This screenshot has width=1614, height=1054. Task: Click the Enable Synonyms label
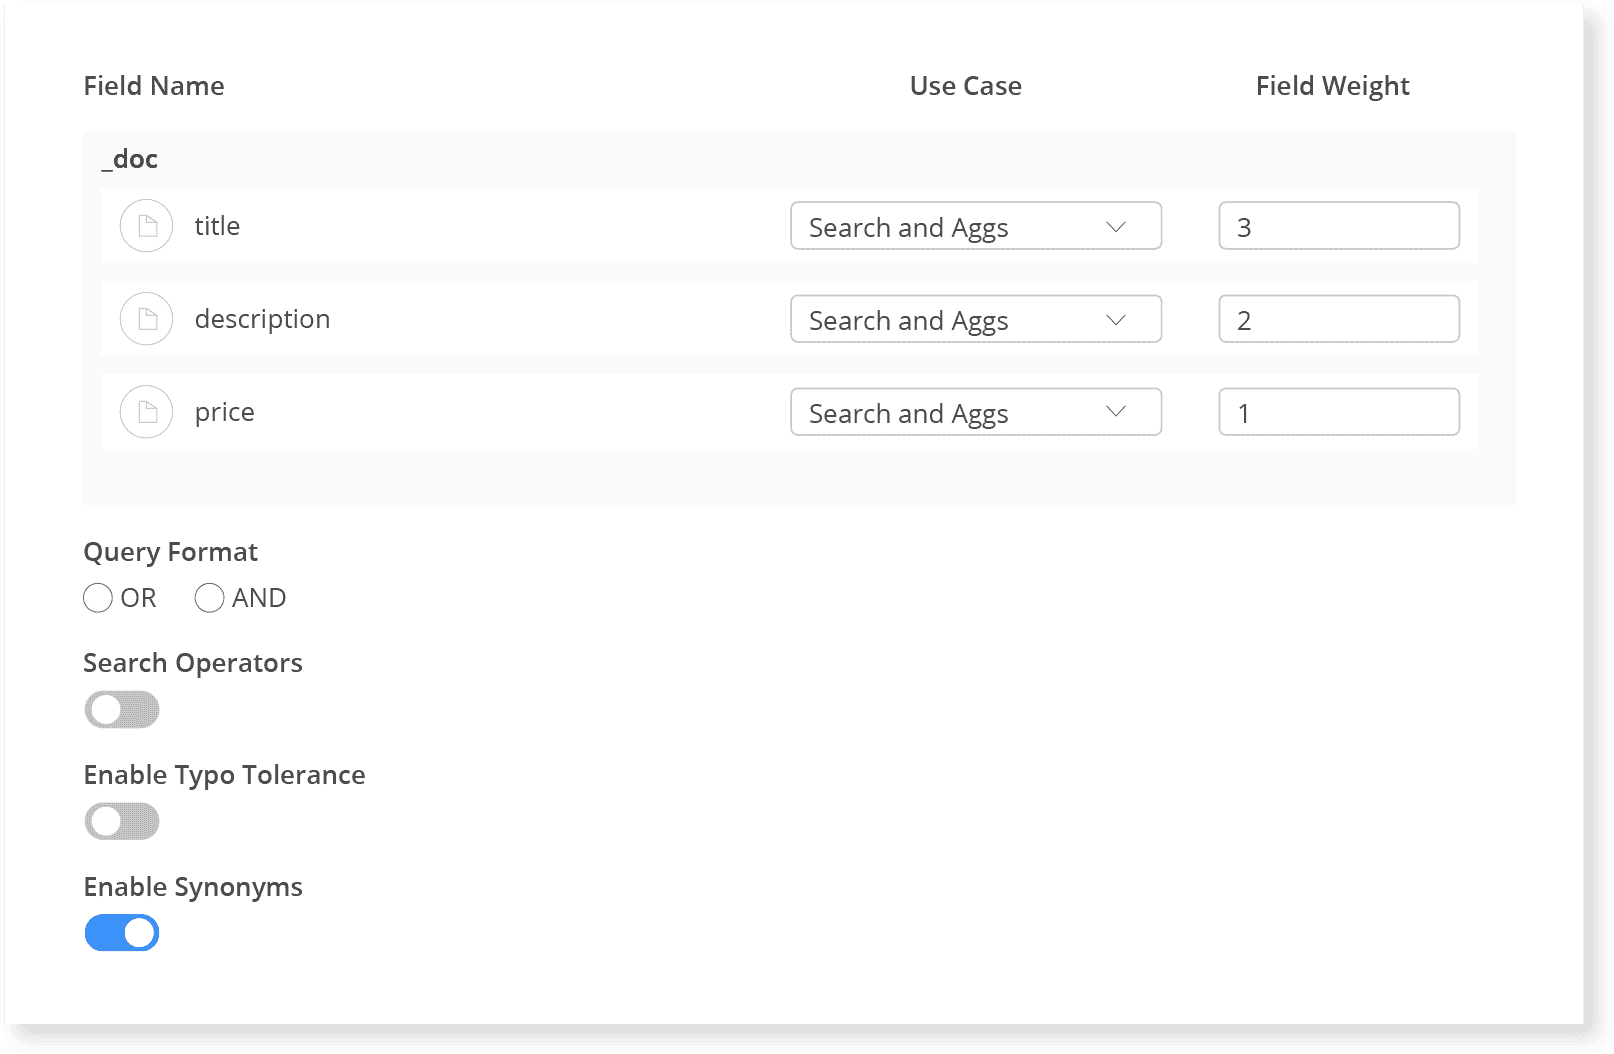[x=193, y=888]
